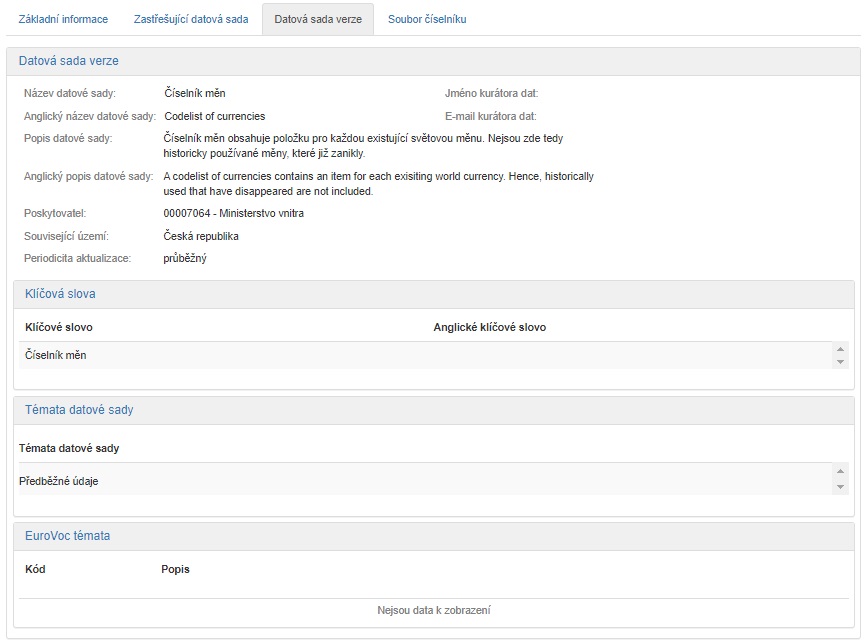The image size is (866, 642).
Task: Open the Zastřešující datová sada tab
Action: coord(191,19)
